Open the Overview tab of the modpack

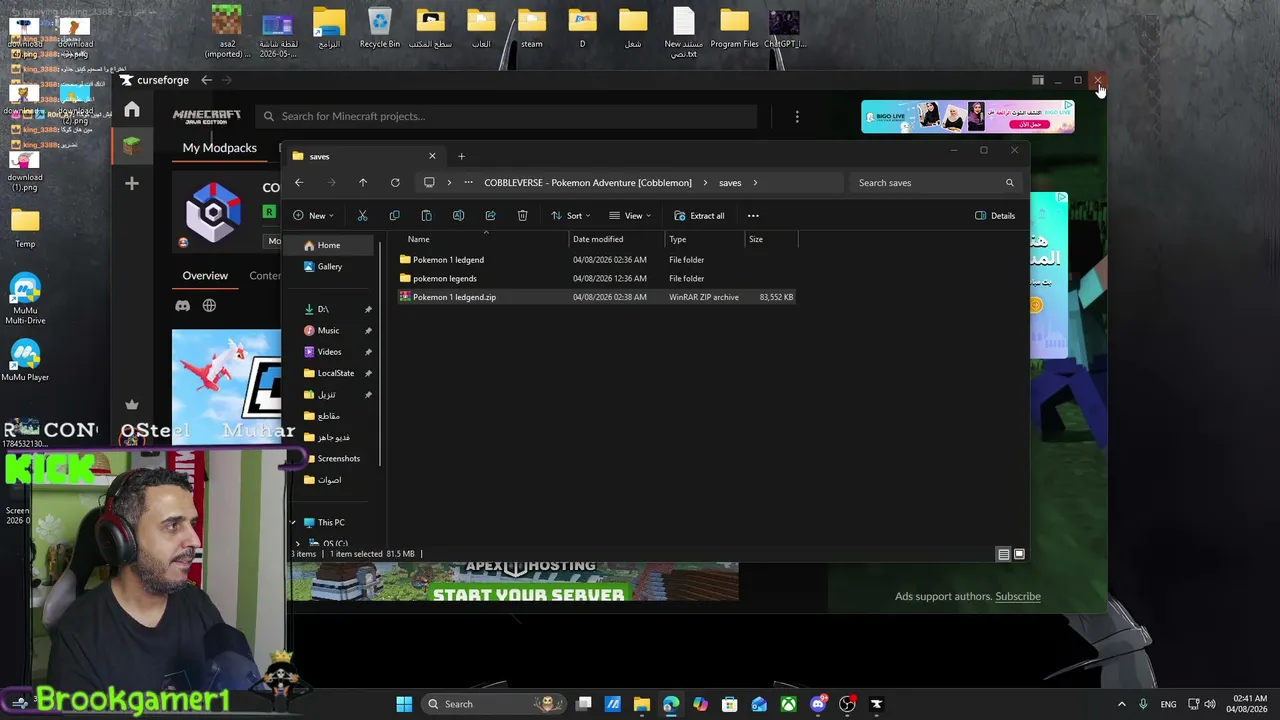tap(205, 276)
